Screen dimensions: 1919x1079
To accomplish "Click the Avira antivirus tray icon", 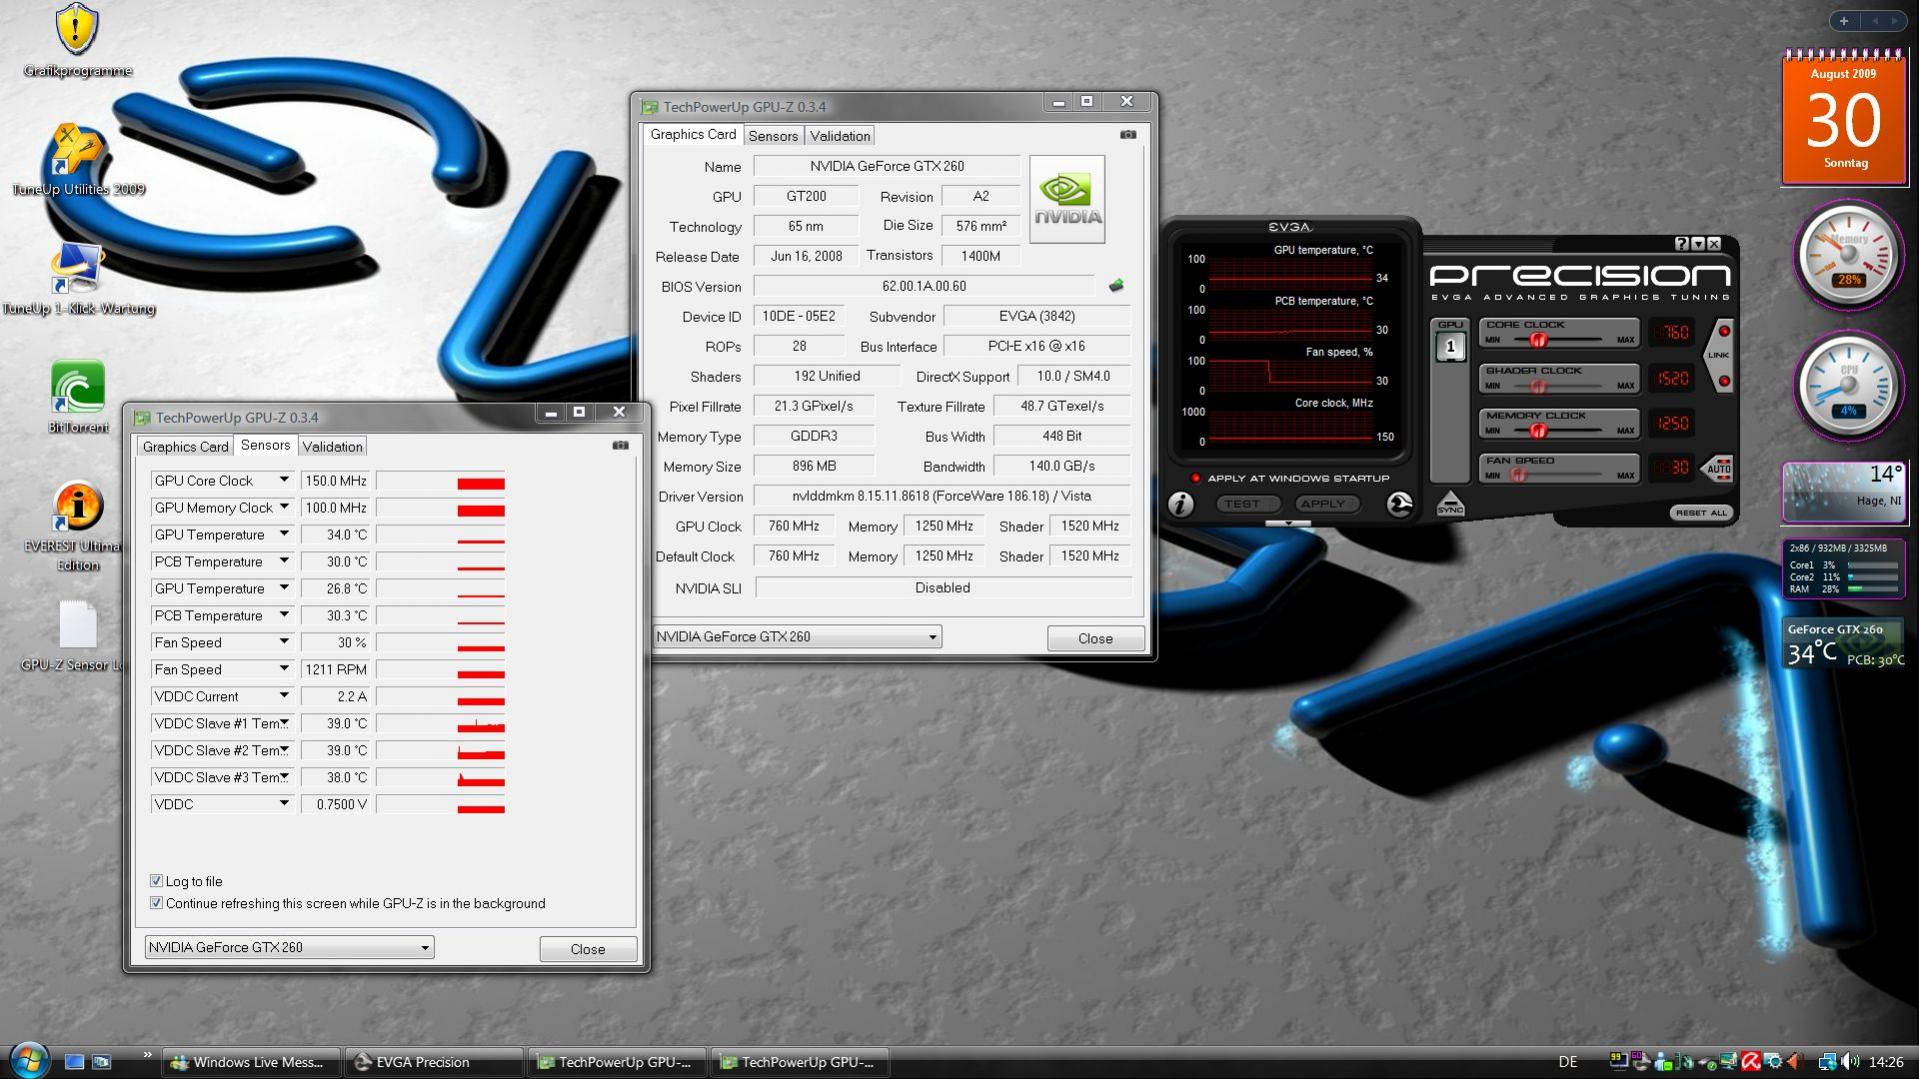I will click(1751, 1062).
